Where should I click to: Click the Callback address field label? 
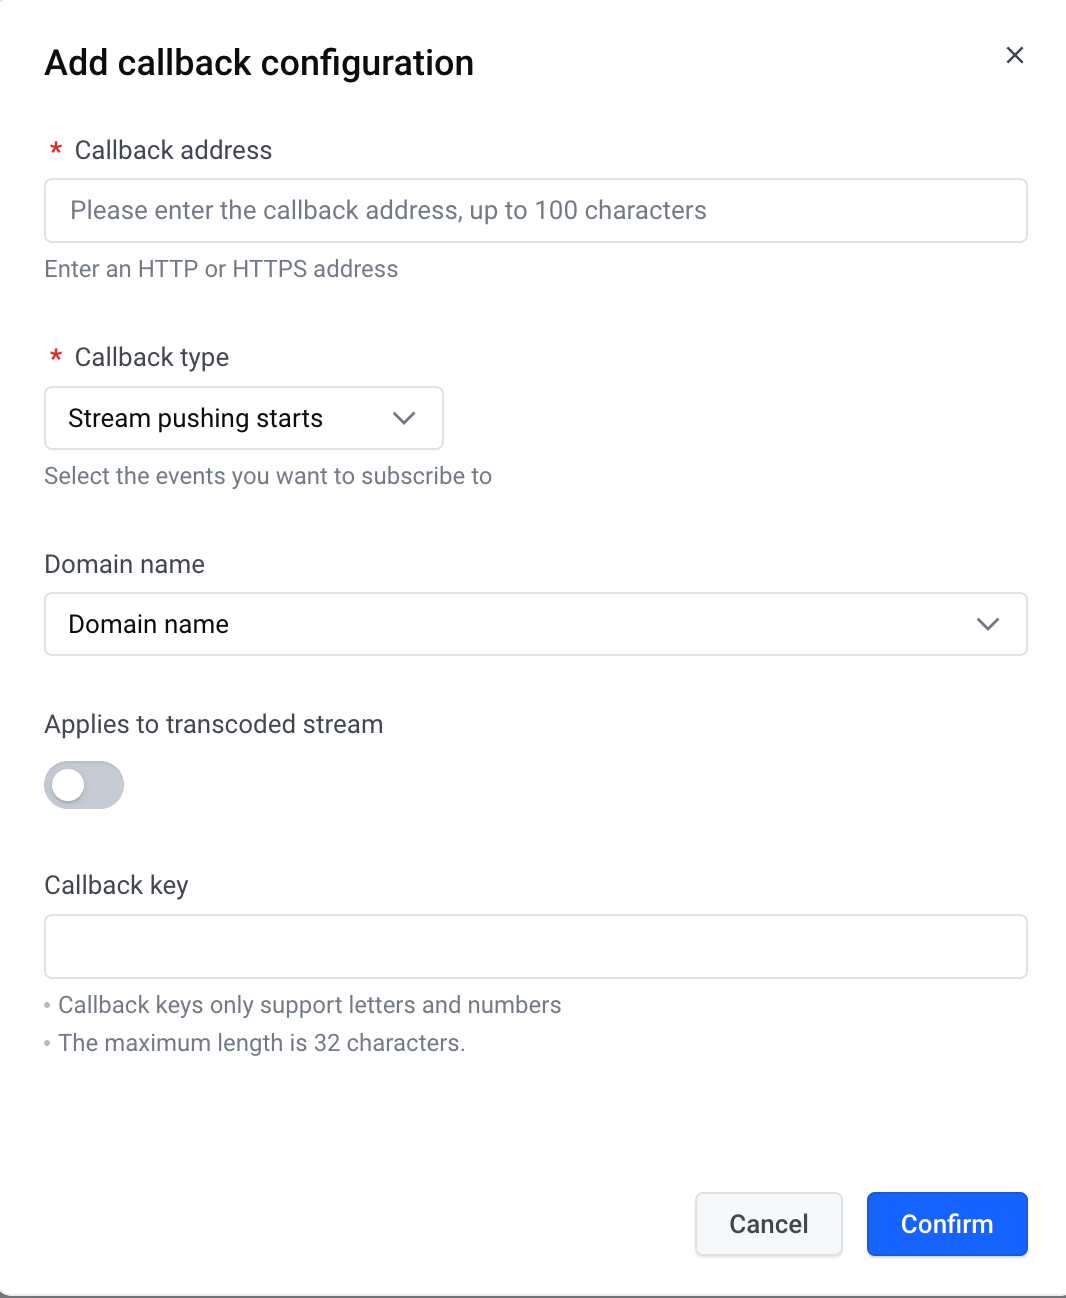(x=173, y=150)
